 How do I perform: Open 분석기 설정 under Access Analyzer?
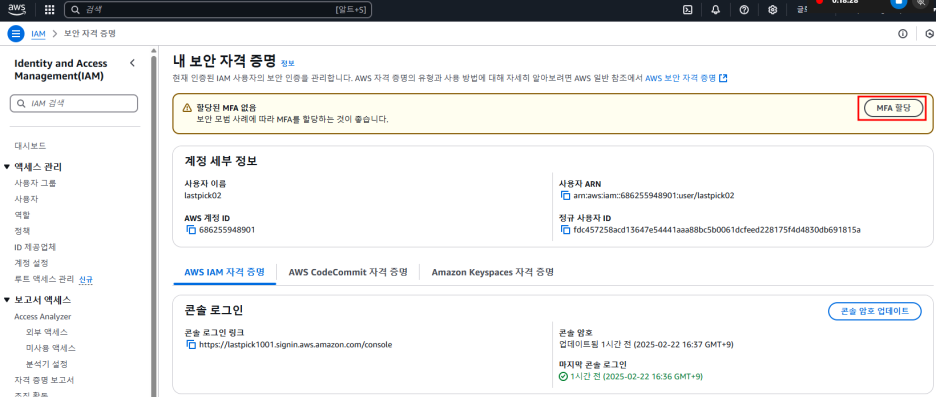pyautogui.click(x=47, y=364)
